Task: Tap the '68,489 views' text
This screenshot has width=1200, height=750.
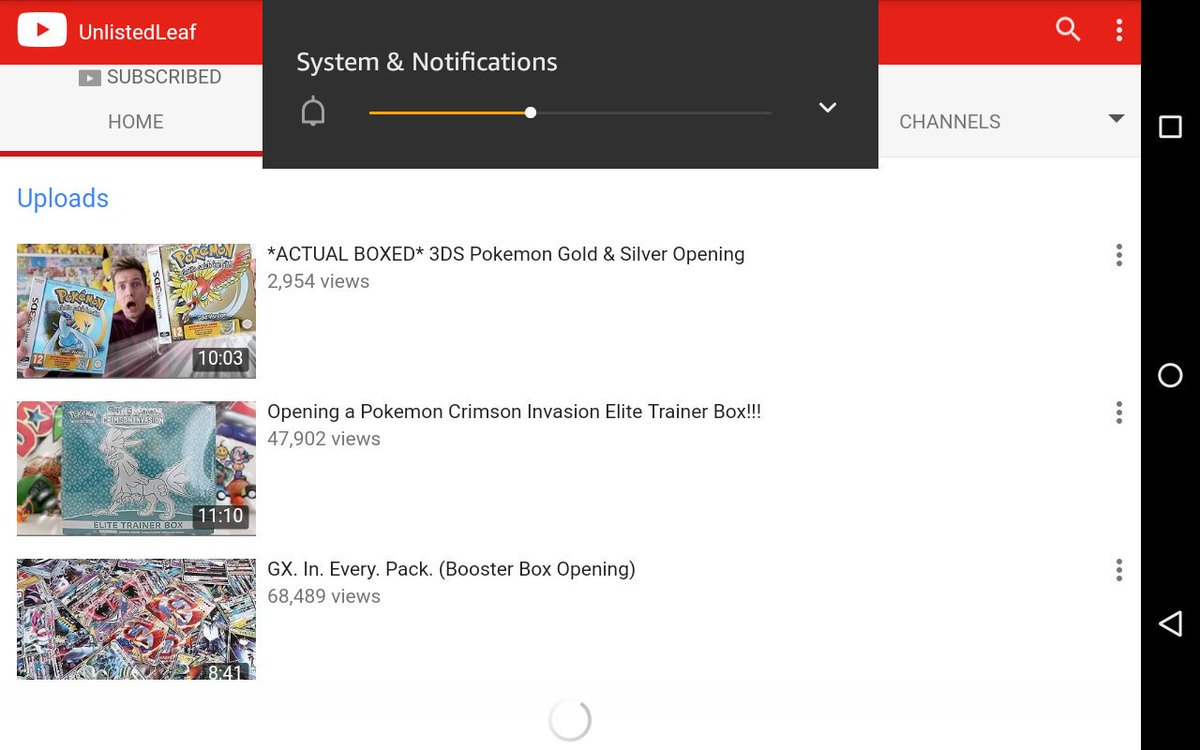Action: click(324, 596)
